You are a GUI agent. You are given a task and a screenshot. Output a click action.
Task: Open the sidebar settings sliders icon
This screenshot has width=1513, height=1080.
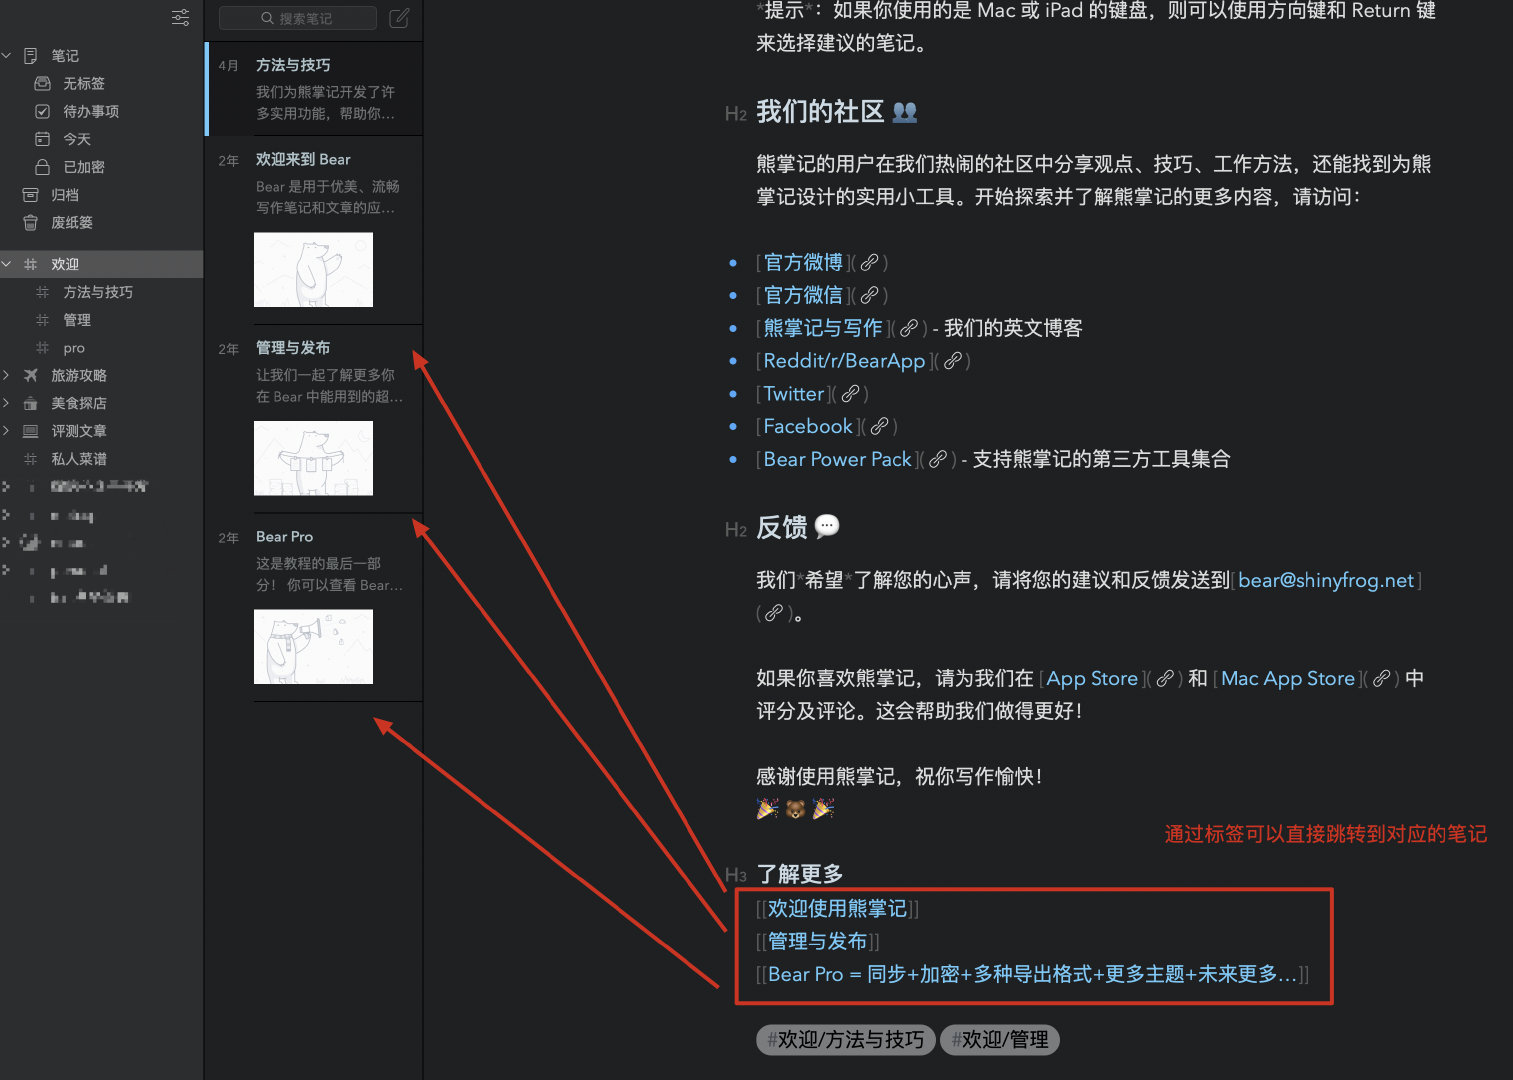[x=181, y=18]
